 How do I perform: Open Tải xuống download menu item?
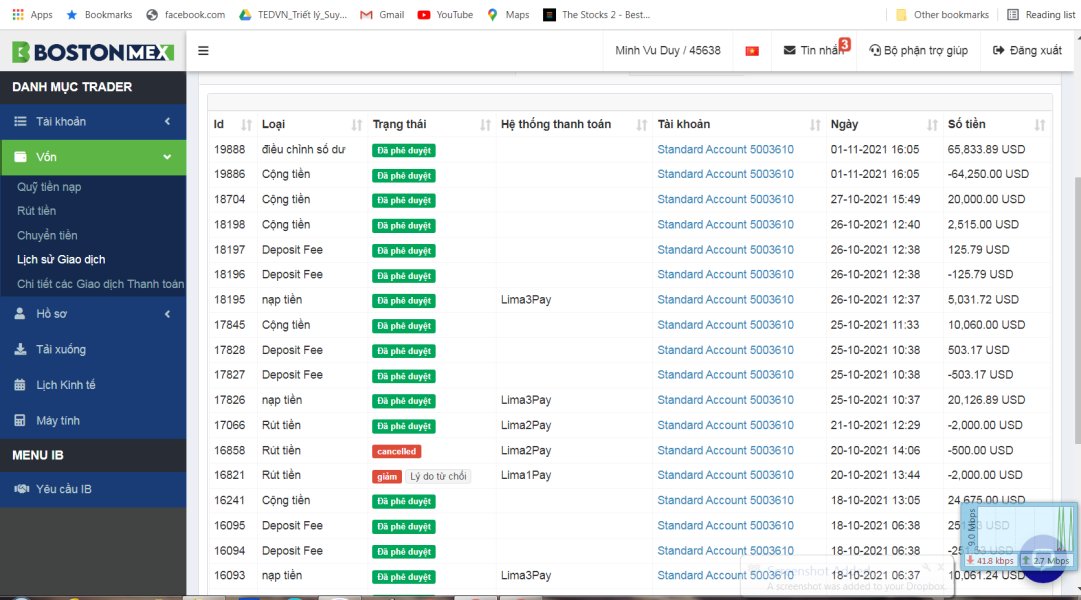(x=61, y=349)
